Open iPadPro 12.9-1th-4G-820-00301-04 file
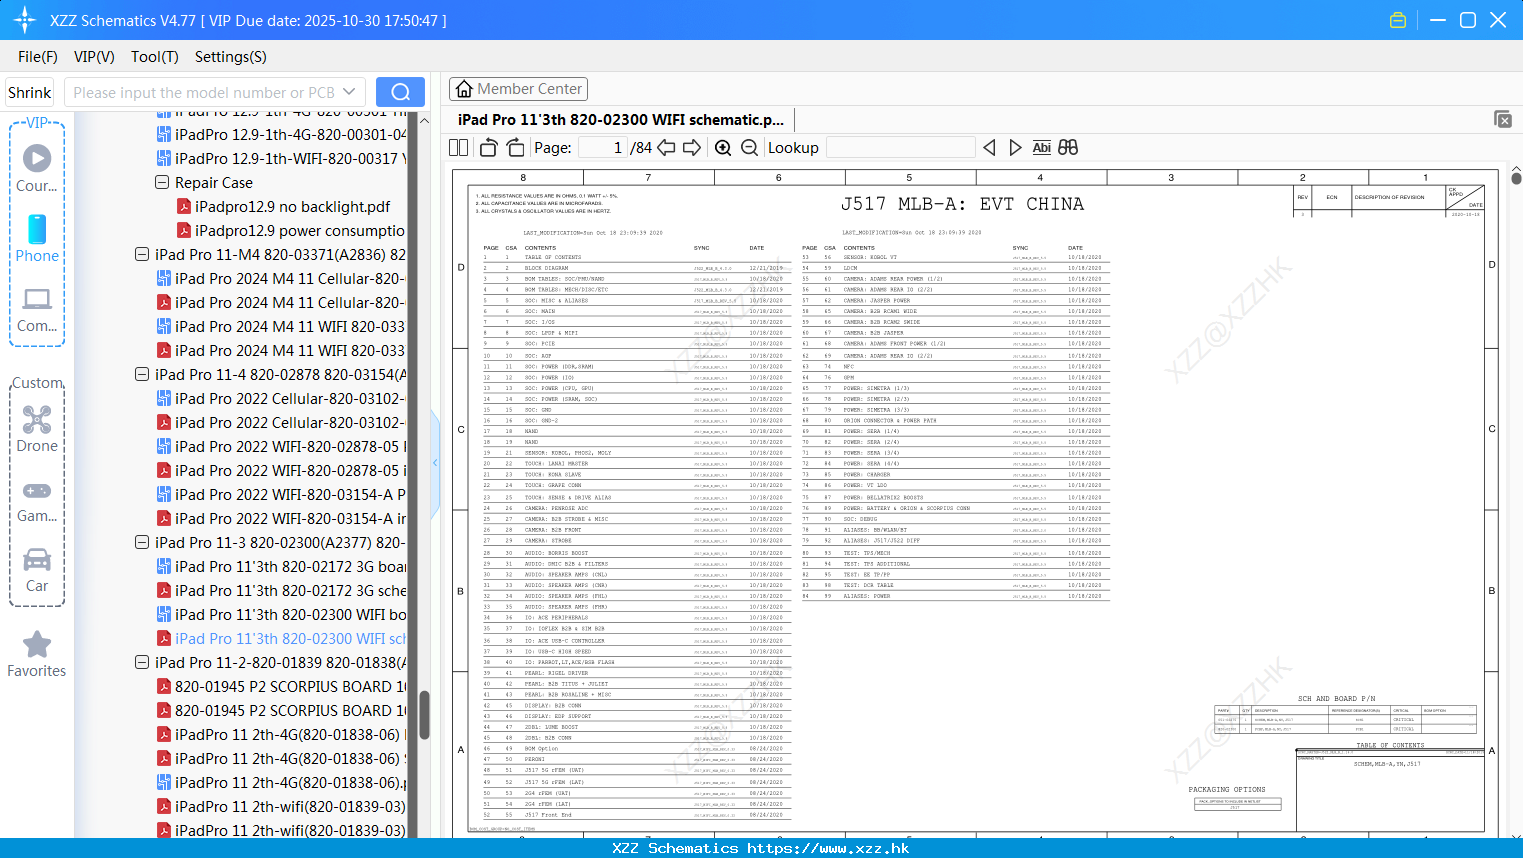Screen dimensions: 1523x858 (x=290, y=134)
